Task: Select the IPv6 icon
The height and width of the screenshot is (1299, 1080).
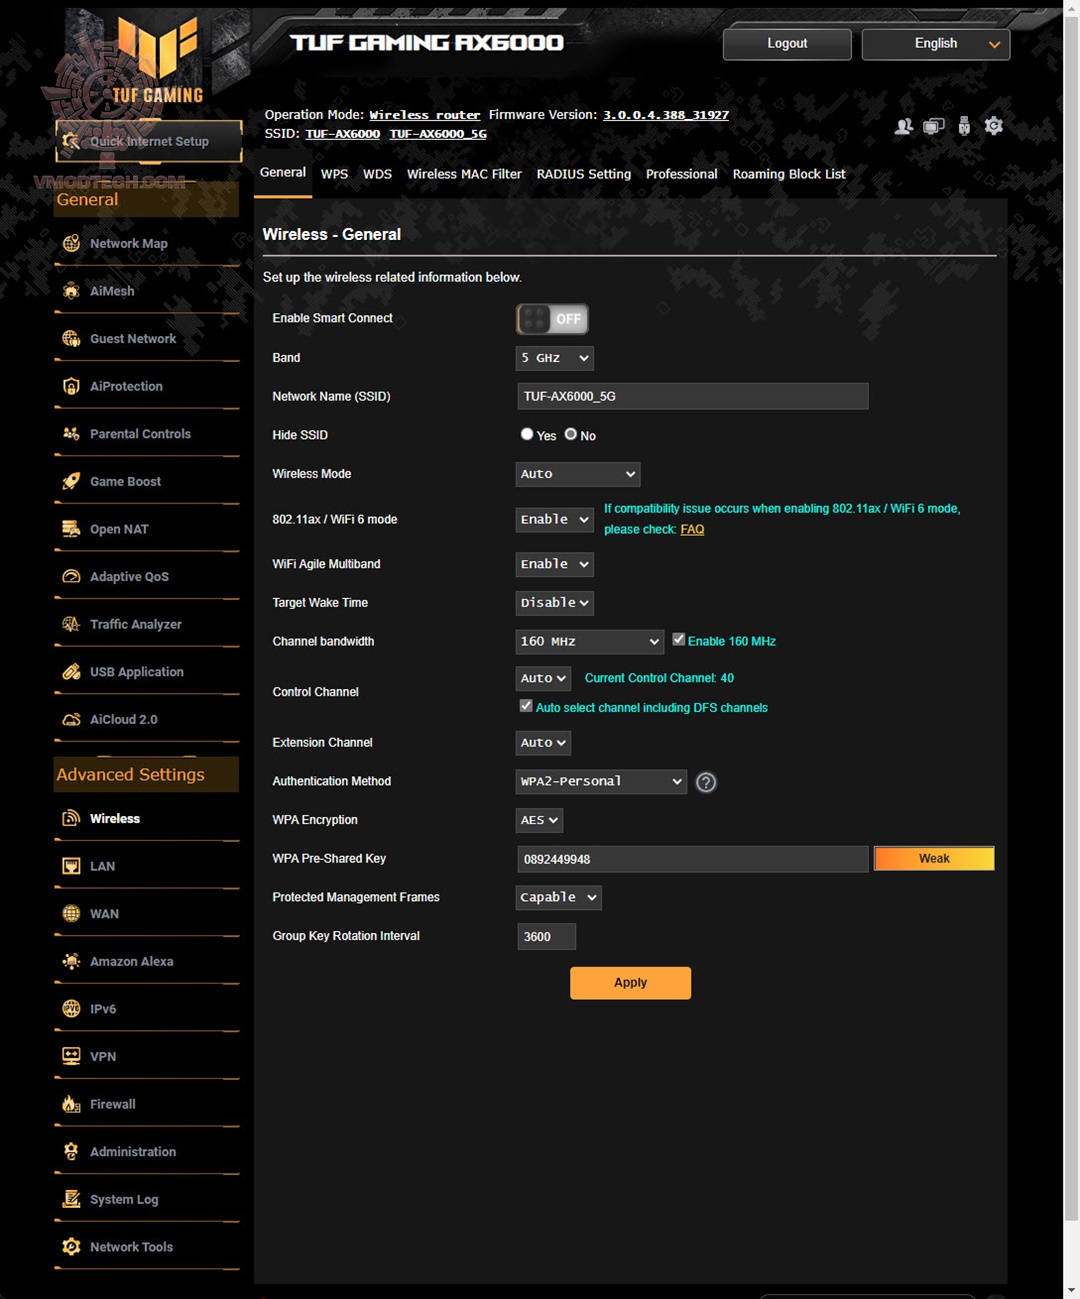Action: (x=71, y=1008)
